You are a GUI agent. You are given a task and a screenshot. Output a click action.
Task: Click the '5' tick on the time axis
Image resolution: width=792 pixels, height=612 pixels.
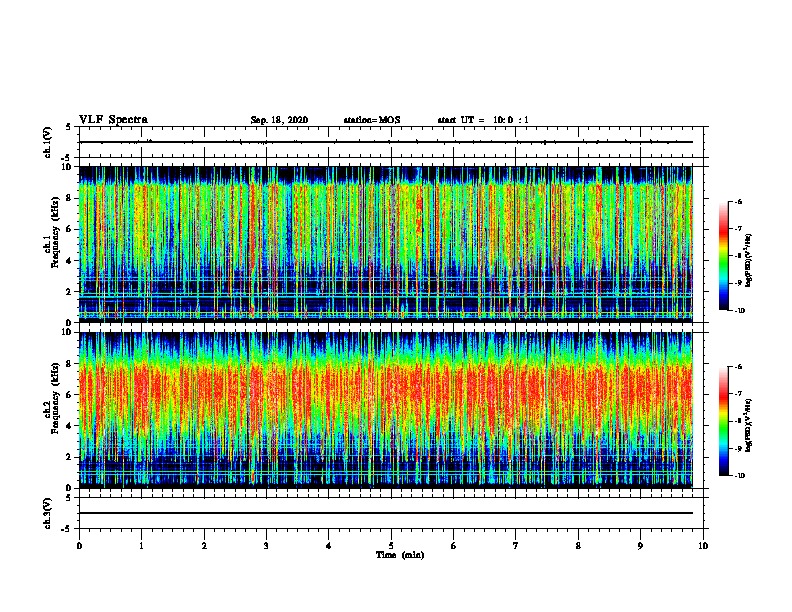(391, 546)
